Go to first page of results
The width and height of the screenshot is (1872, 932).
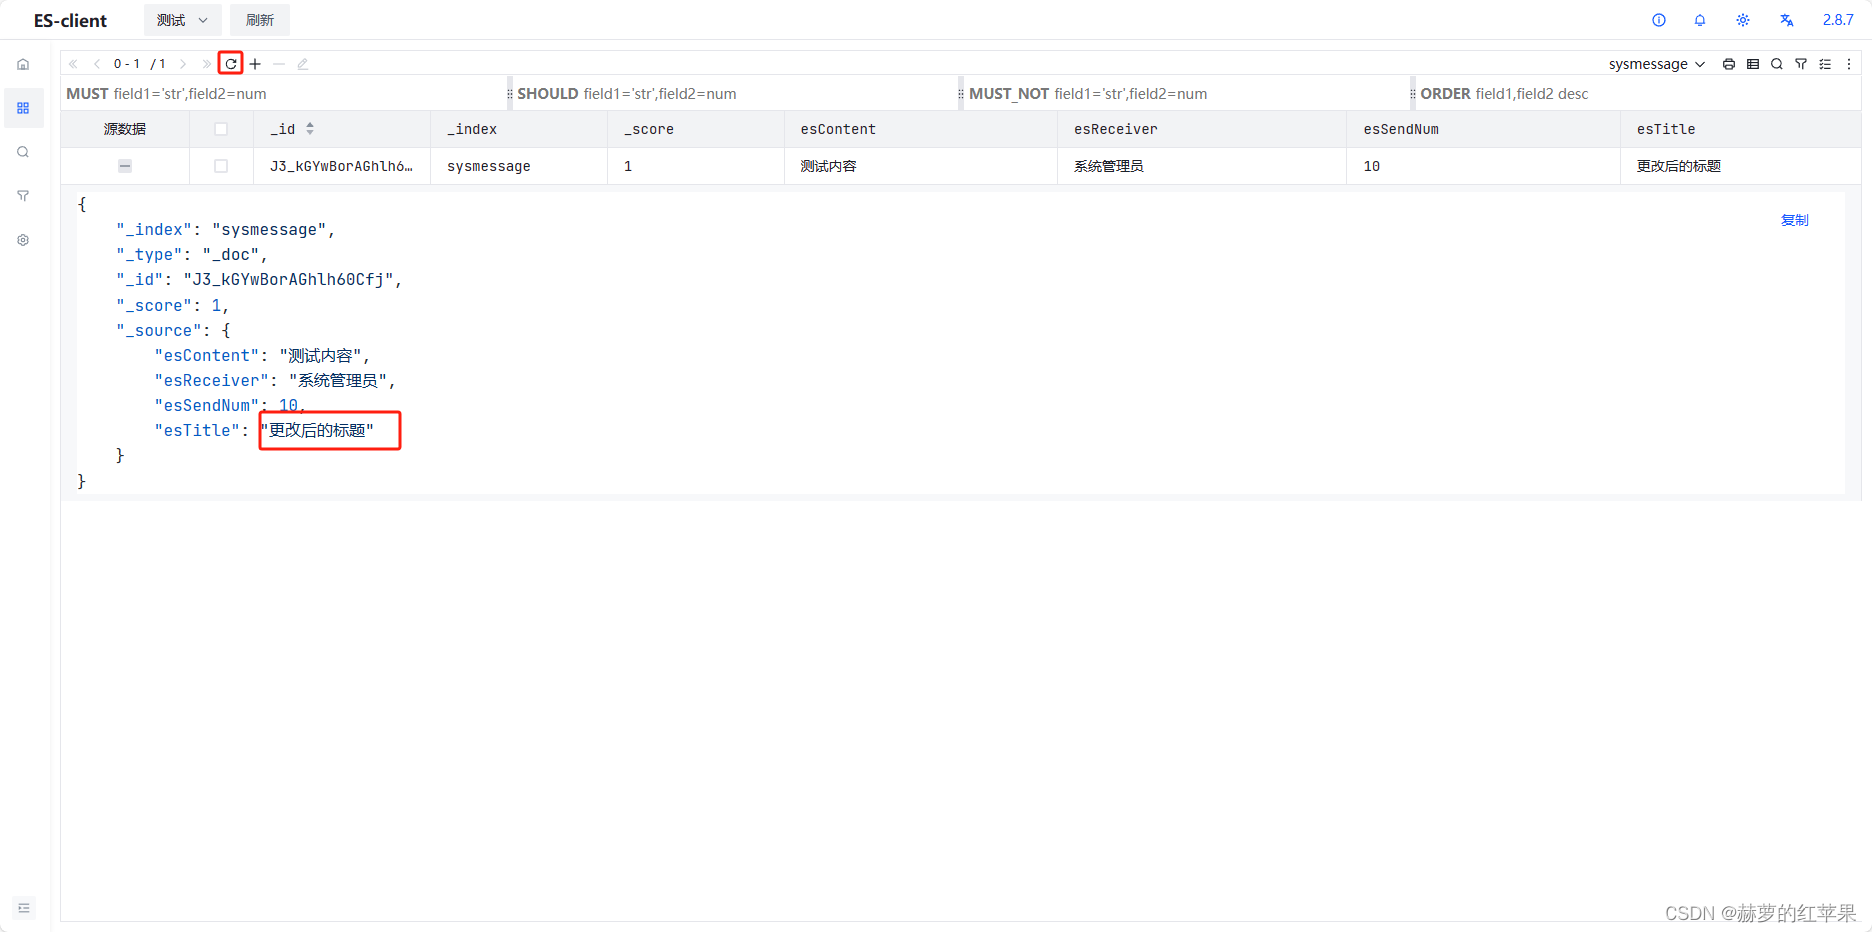tap(73, 64)
